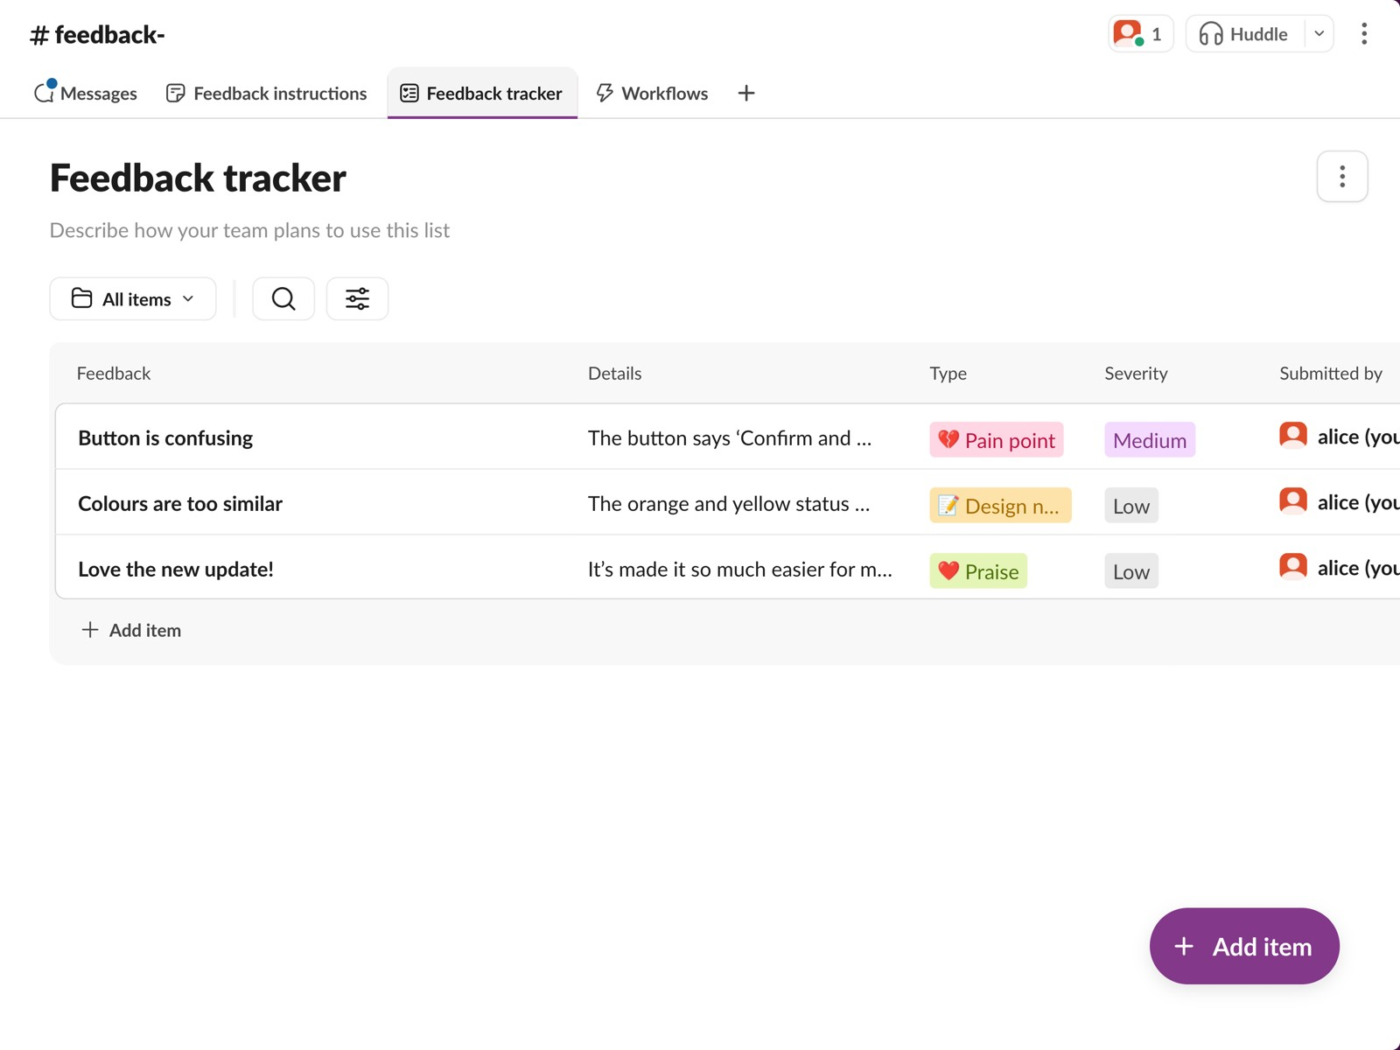Click the Type column header
This screenshot has height=1050, width=1400.
click(x=948, y=373)
